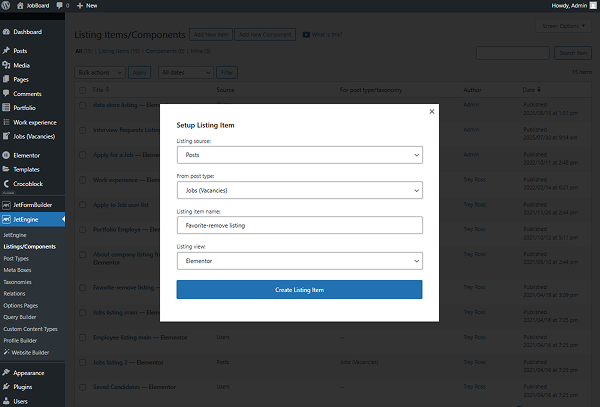Image resolution: width=600 pixels, height=407 pixels.
Task: Open Custom Content Types submenu item
Action: point(30,329)
